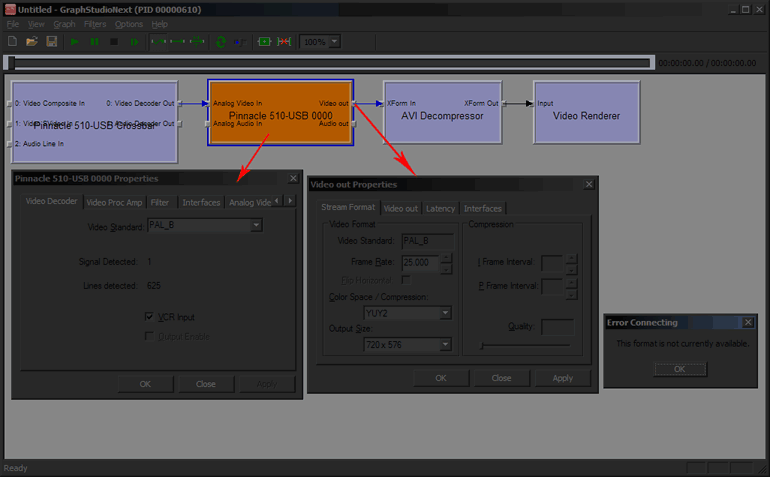Screen dimensions: 770x477
Task: Insert a filter with the green plus icon
Action: (265, 42)
